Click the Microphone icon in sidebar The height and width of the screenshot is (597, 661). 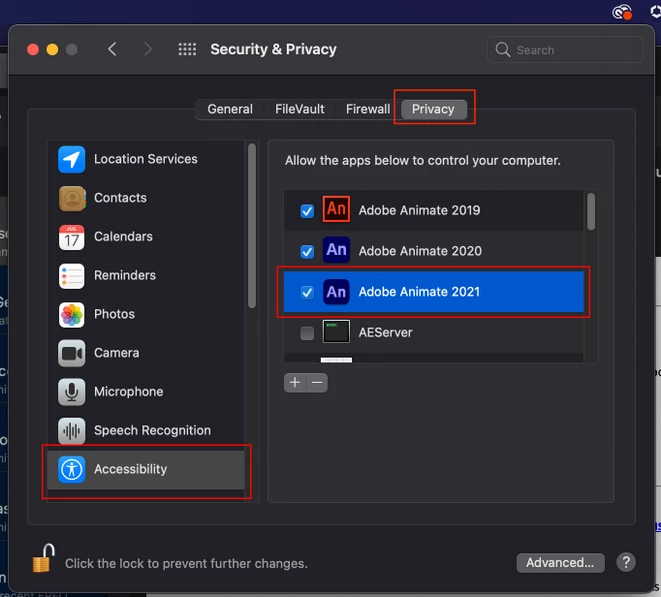[x=72, y=392]
